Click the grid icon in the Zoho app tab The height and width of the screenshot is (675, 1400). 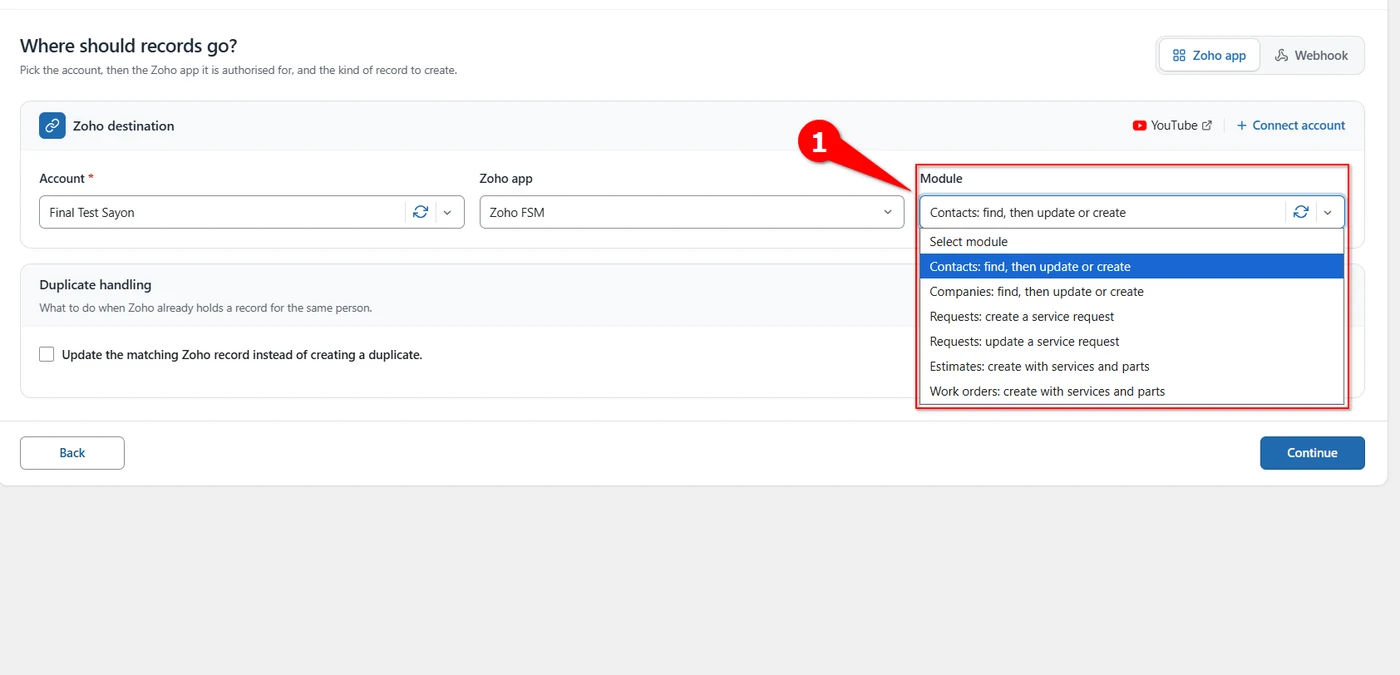tap(1179, 55)
